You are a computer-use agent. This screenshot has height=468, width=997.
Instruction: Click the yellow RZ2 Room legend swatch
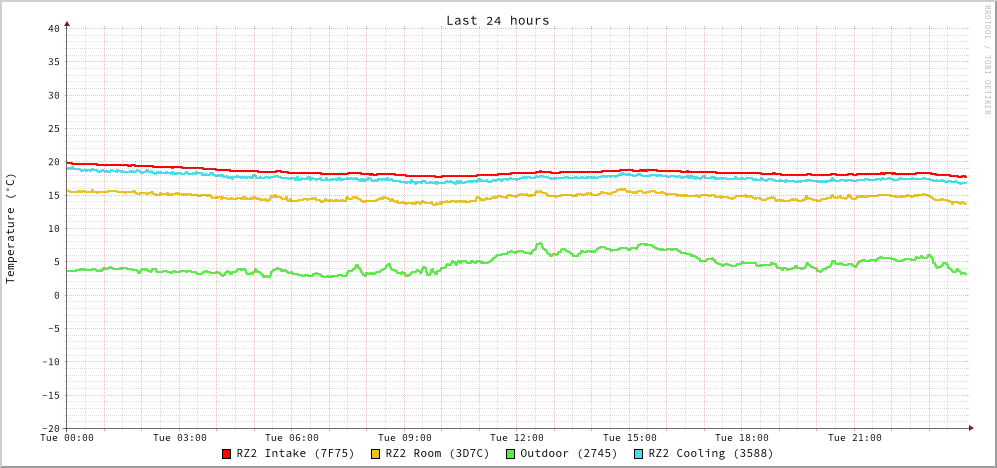(376, 454)
